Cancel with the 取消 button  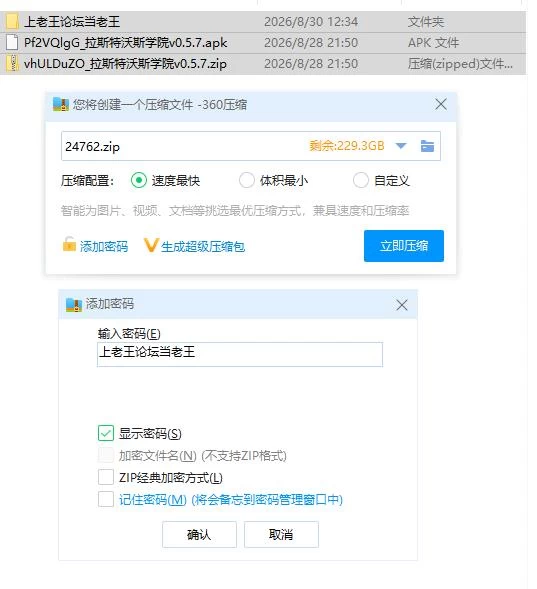281,534
